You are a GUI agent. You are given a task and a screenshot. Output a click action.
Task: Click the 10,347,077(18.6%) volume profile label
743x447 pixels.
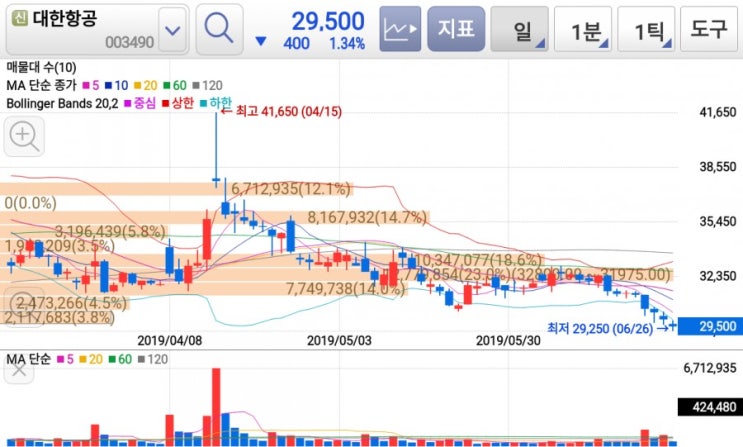pos(478,259)
